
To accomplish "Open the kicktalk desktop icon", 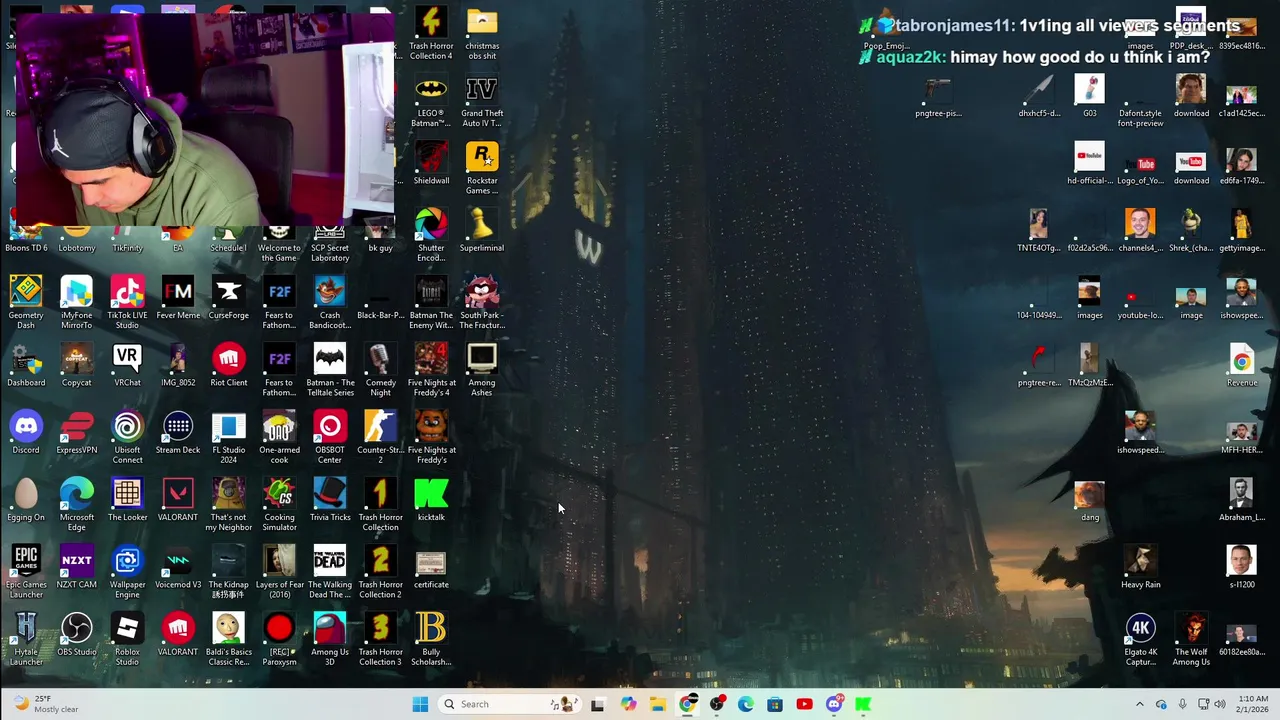I will point(431,500).
